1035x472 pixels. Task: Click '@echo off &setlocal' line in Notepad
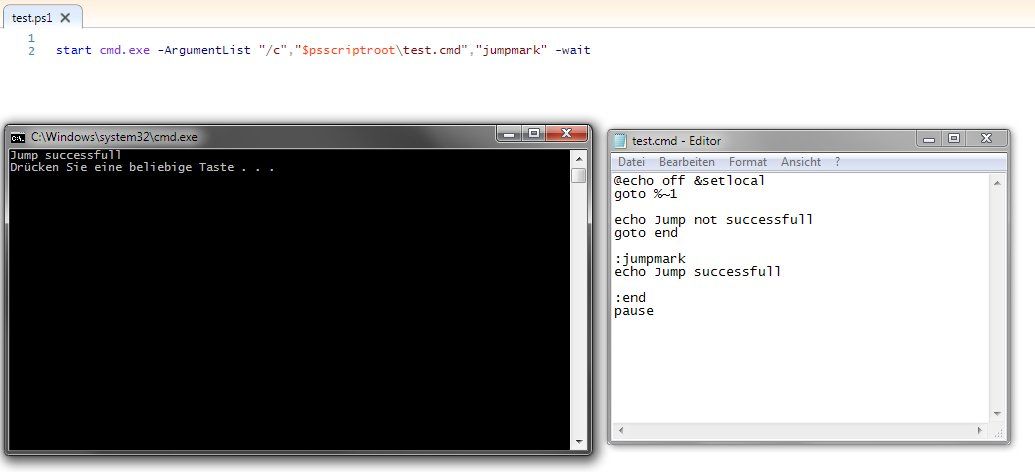[x=690, y=181]
